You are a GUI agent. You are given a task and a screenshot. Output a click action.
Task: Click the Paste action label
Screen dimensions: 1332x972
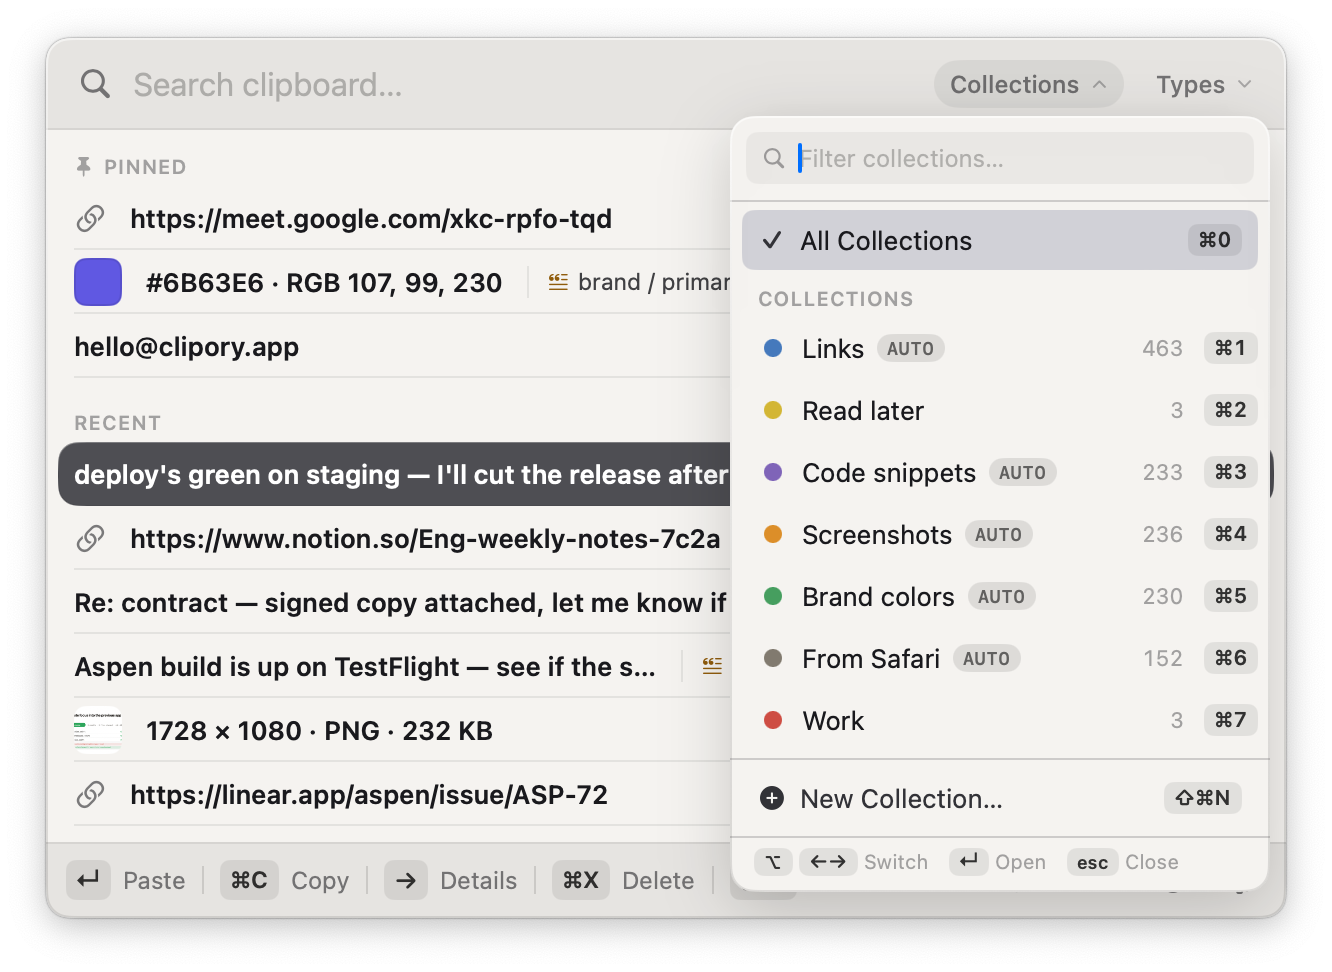[154, 881]
